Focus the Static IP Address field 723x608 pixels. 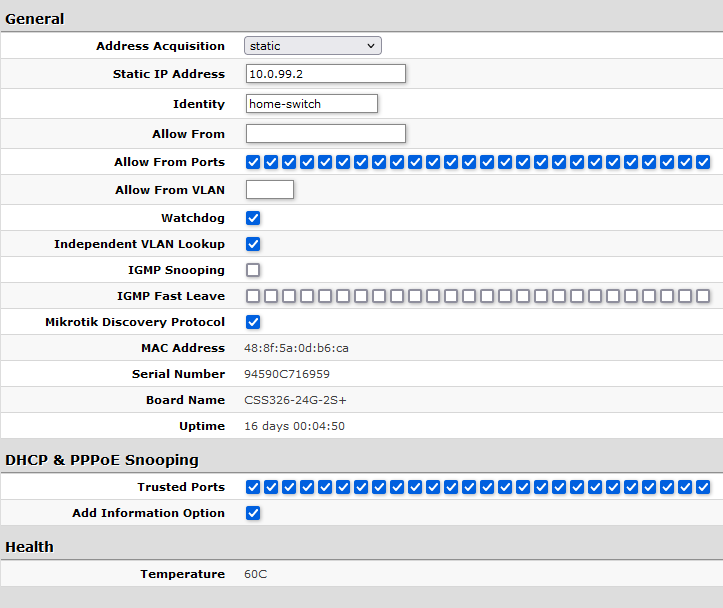(x=326, y=74)
